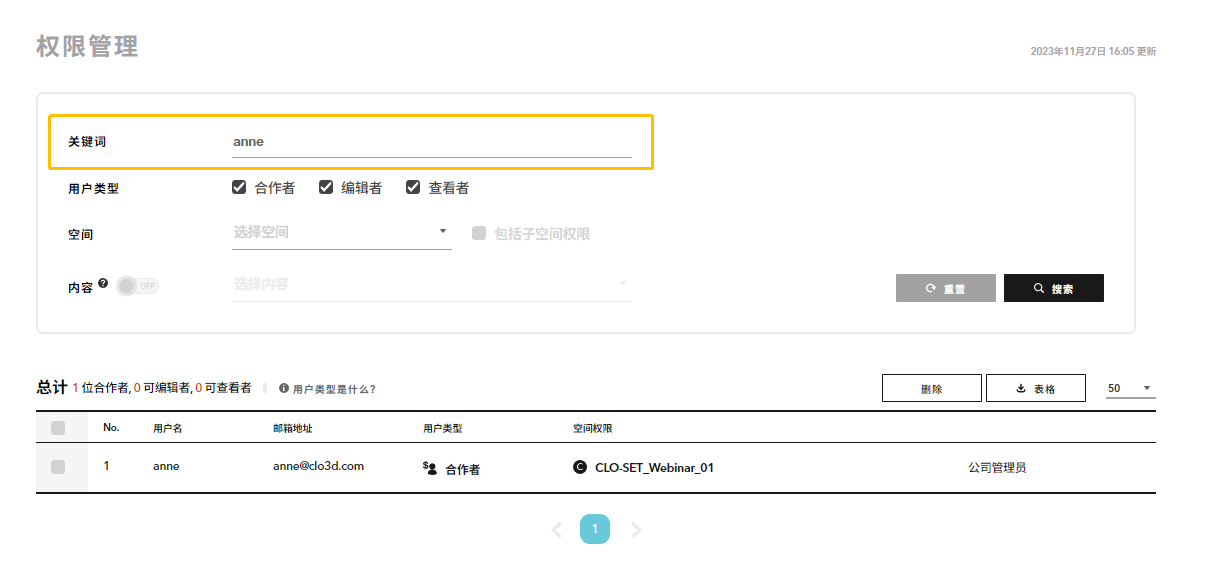Uncheck the 编辑者 user type checkbox
Image resolution: width=1207 pixels, height=562 pixels.
click(x=326, y=187)
